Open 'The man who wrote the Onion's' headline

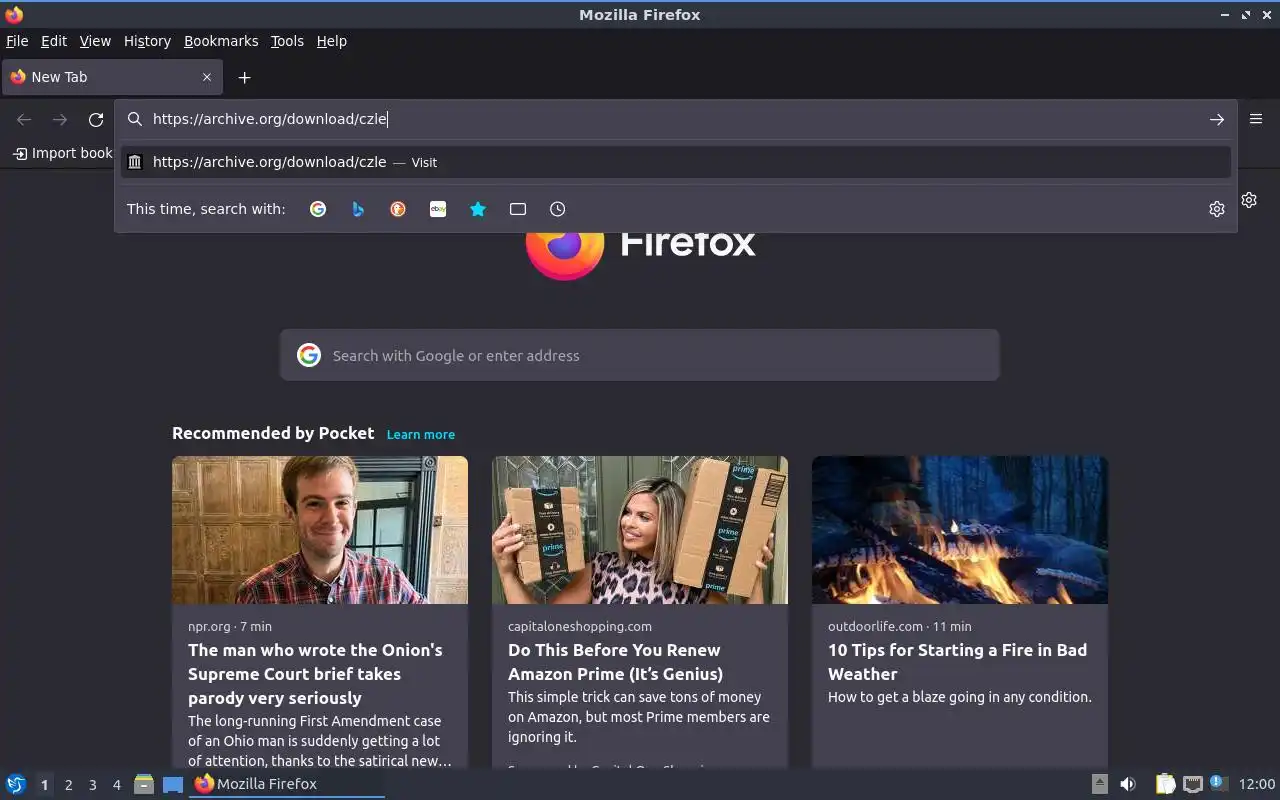[x=315, y=674]
